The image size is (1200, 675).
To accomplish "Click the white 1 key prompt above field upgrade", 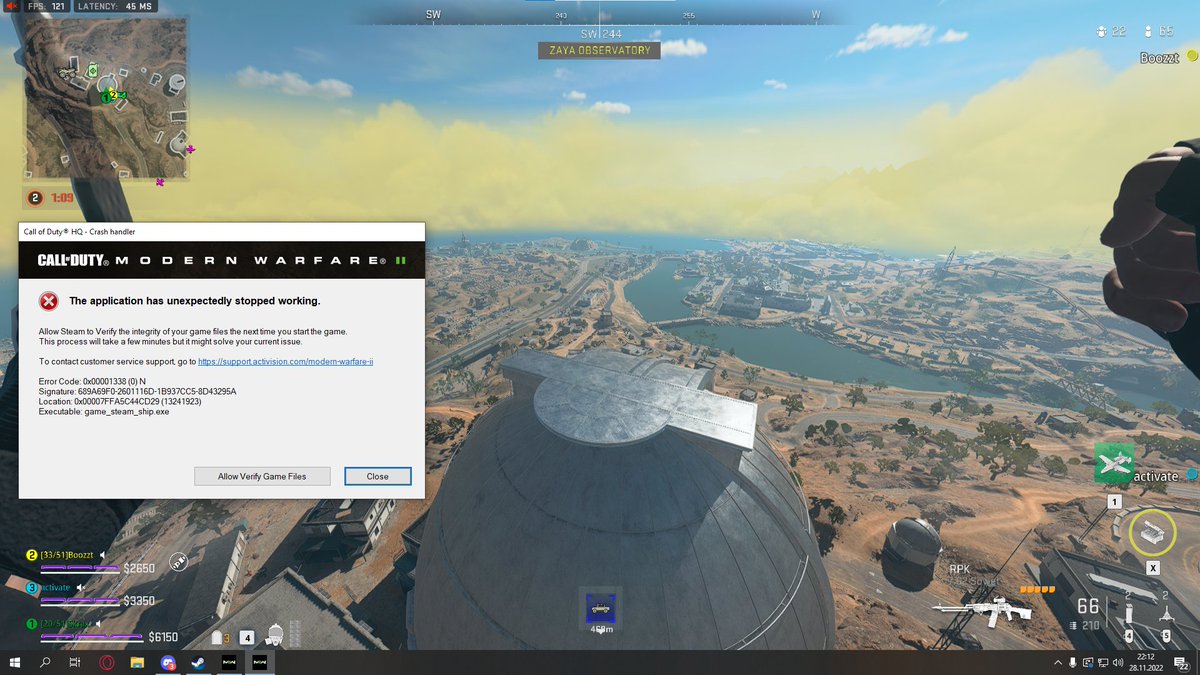I will [1115, 501].
